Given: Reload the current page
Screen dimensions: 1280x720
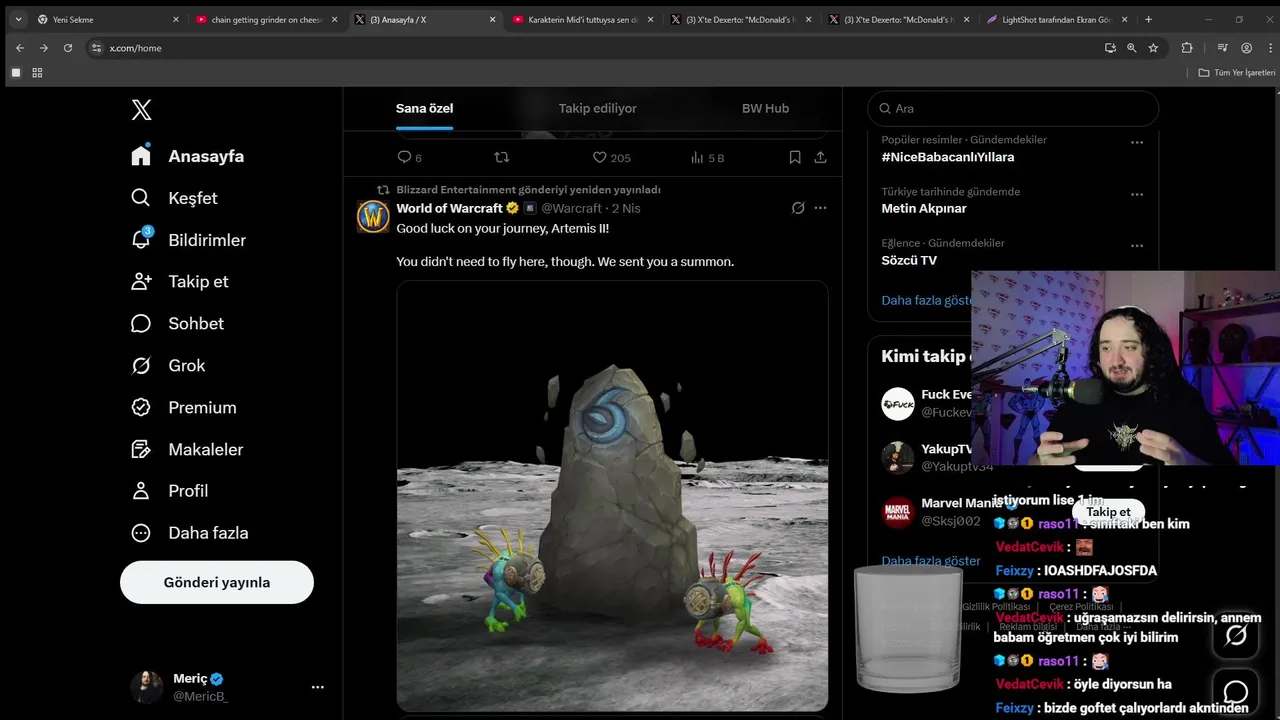Looking at the screenshot, I should pyautogui.click(x=68, y=48).
